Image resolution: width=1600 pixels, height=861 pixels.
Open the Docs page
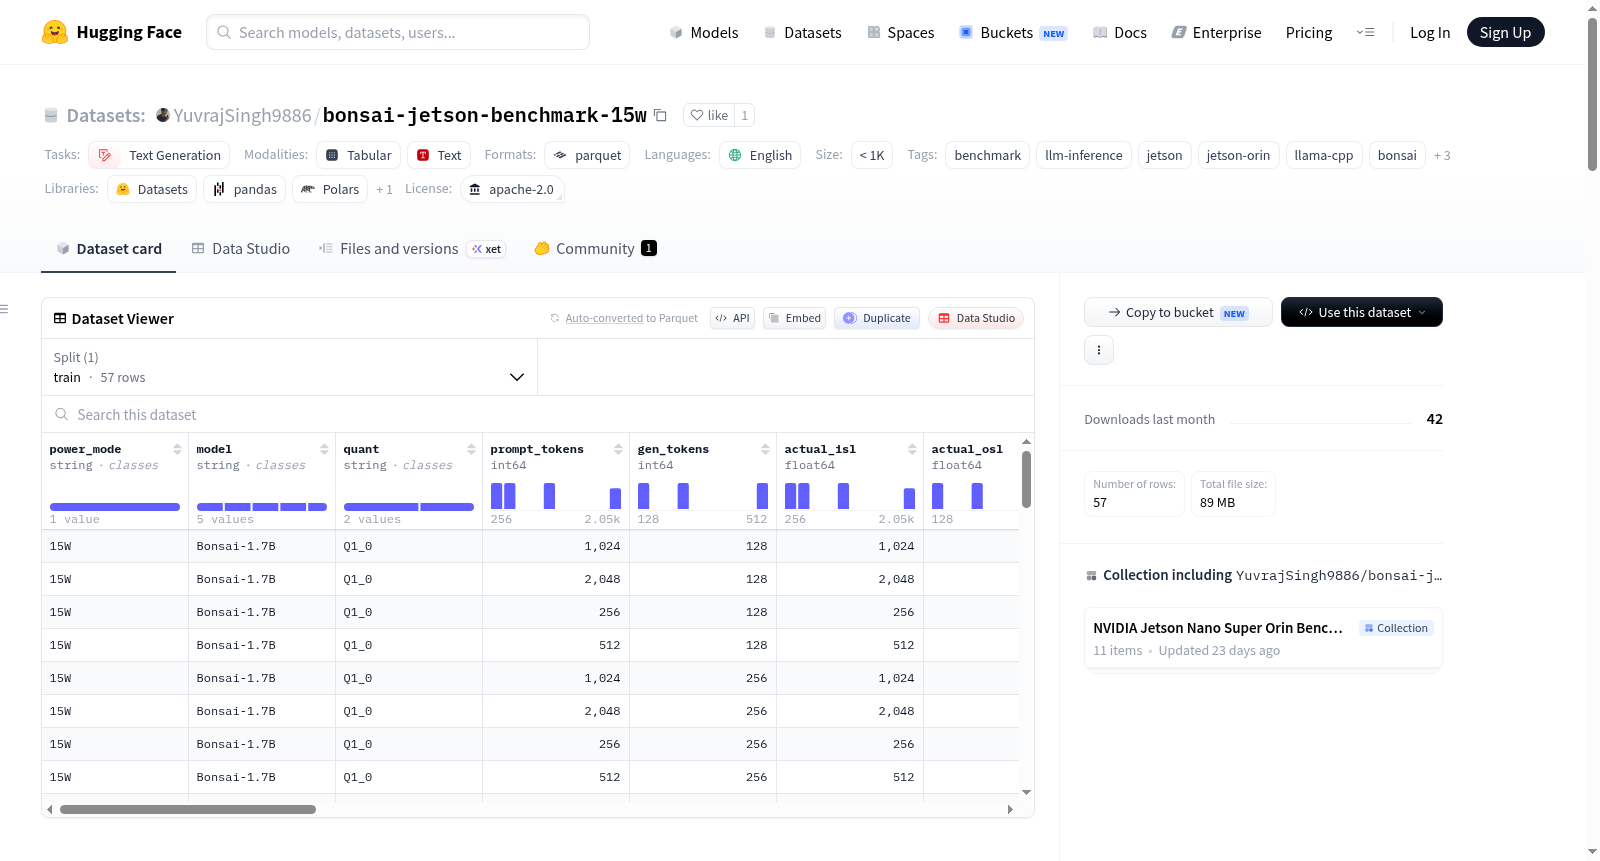[x=1120, y=32]
